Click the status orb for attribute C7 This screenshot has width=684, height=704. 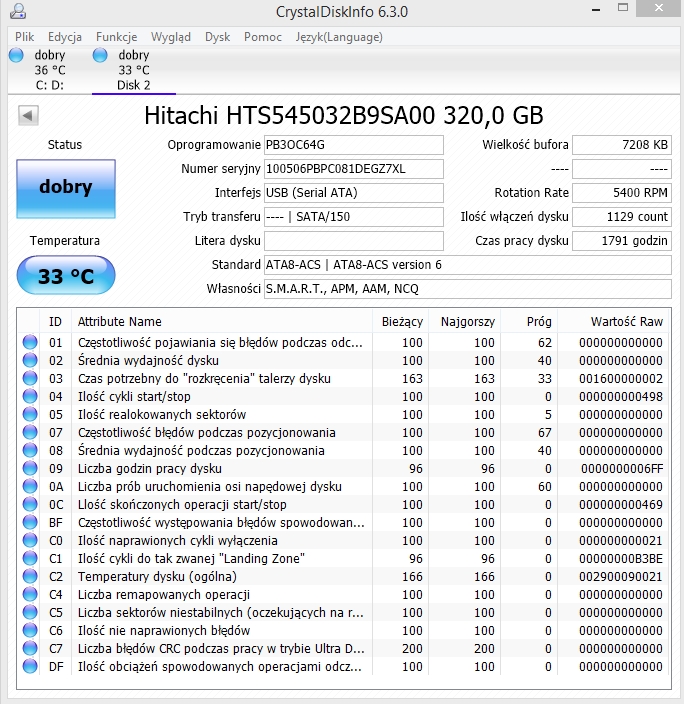pyautogui.click(x=30, y=648)
